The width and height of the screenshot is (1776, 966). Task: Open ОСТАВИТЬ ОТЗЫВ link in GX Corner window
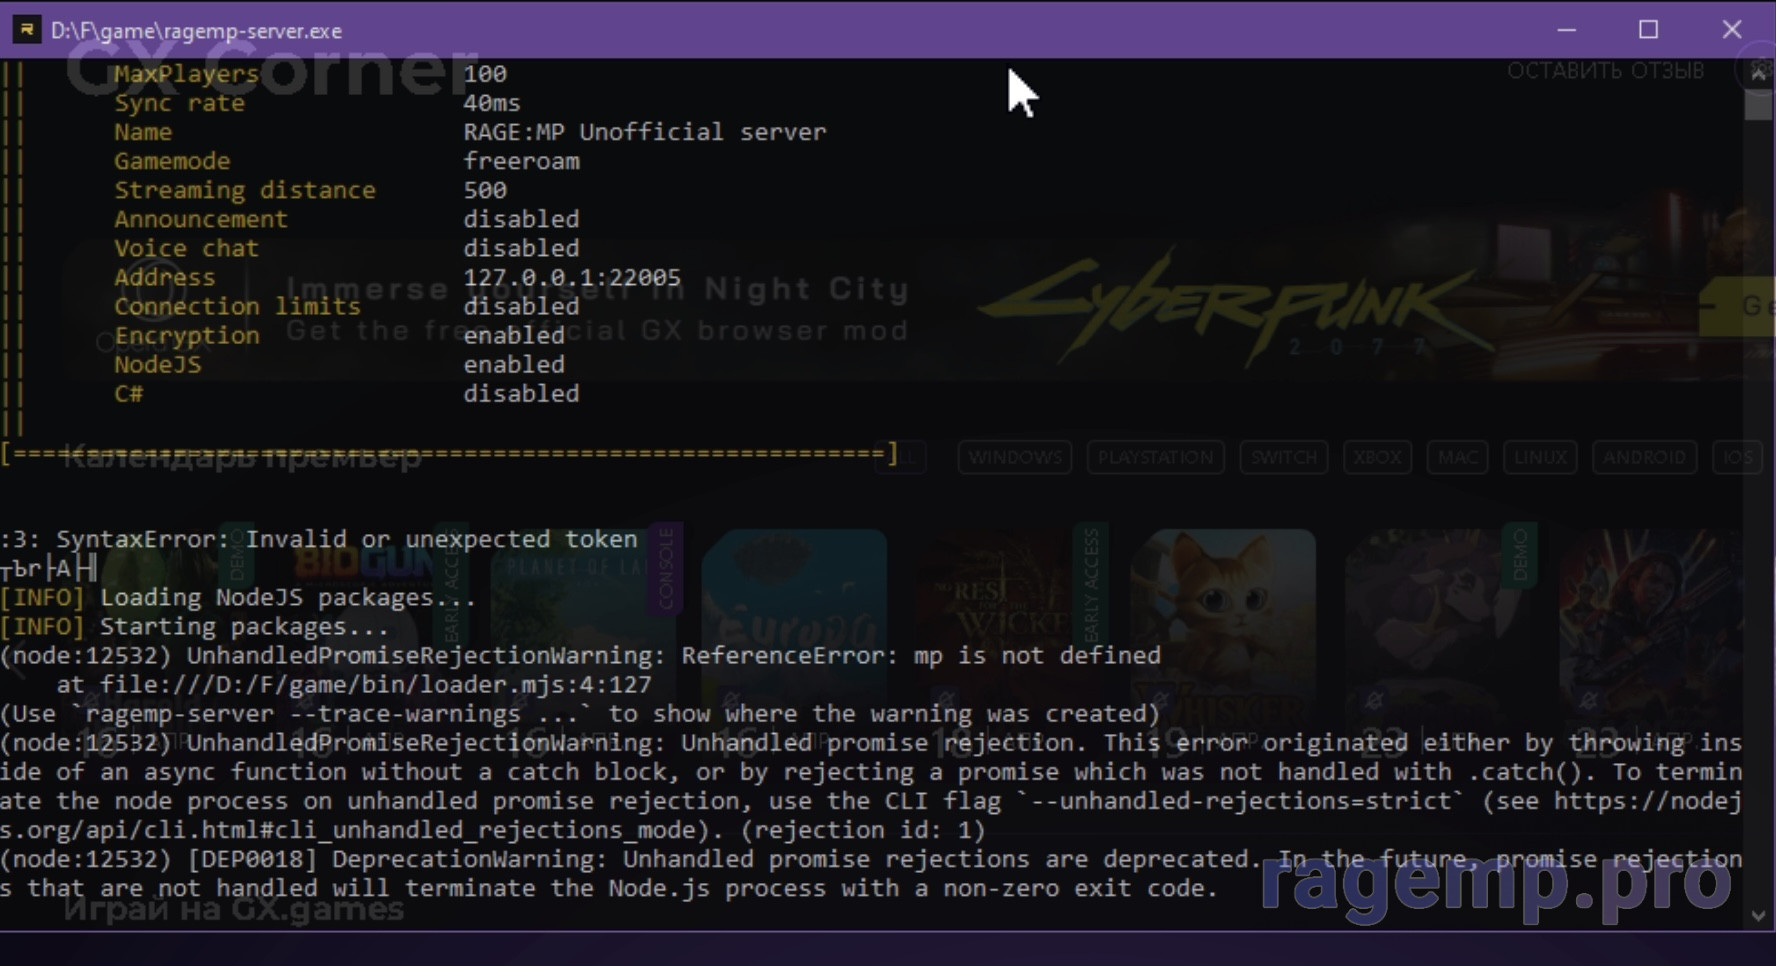coord(1605,71)
